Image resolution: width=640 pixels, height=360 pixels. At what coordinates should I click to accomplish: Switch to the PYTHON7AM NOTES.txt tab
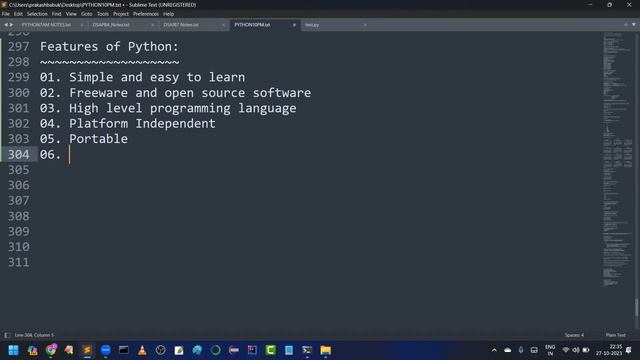(47, 25)
